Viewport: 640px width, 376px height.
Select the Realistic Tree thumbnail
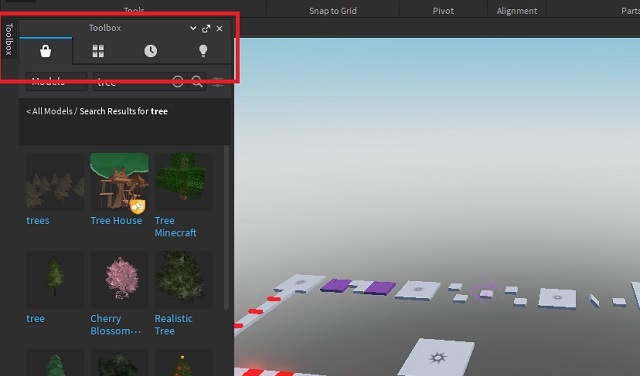coord(183,280)
